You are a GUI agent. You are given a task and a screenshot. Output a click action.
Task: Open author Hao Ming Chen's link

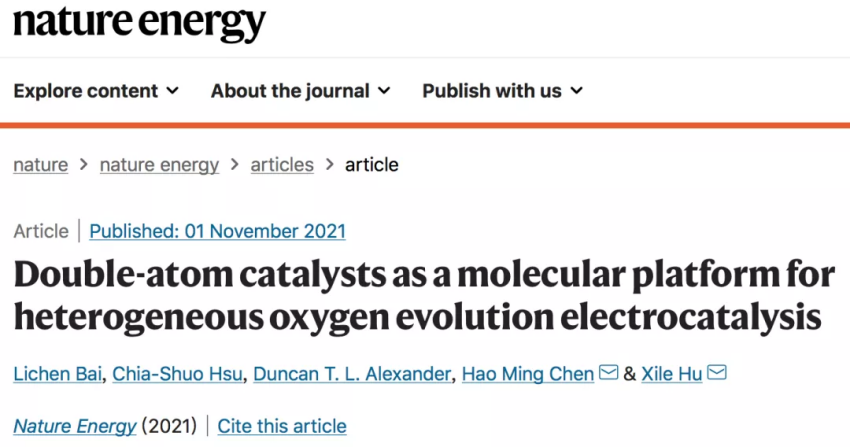(528, 374)
